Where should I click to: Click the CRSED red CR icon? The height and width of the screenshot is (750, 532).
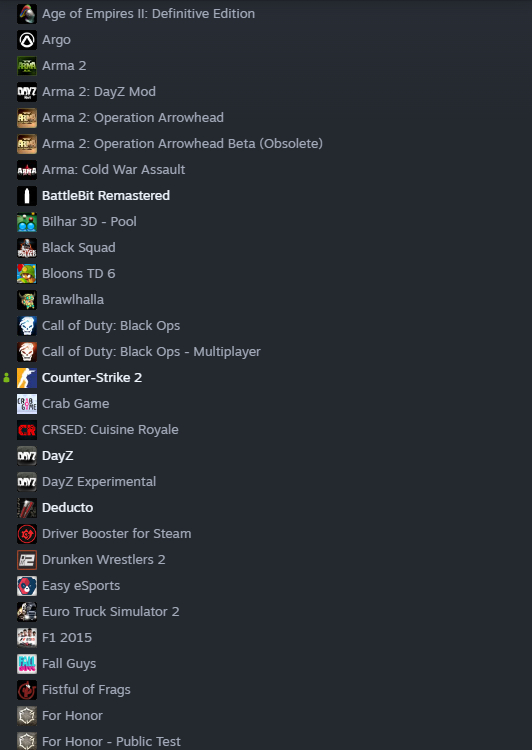27,430
